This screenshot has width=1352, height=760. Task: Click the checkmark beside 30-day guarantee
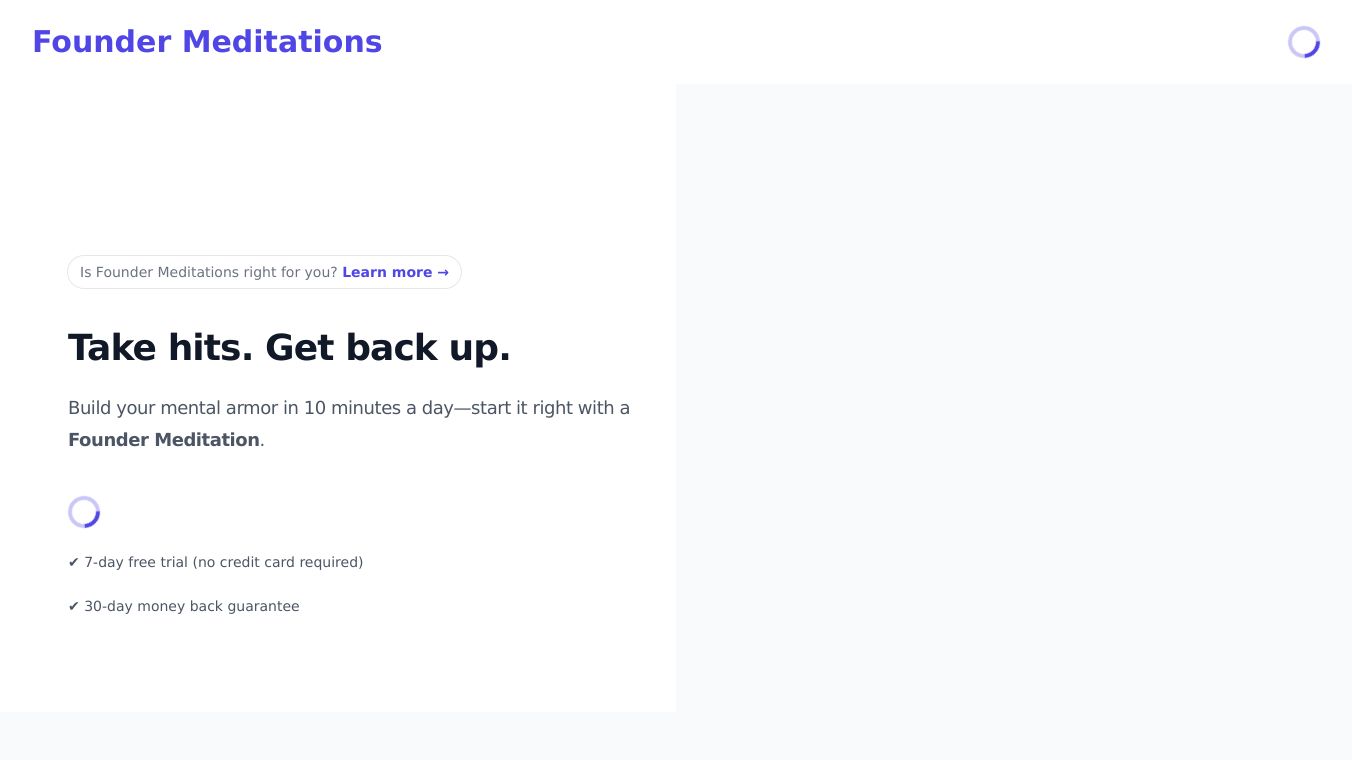click(x=73, y=607)
